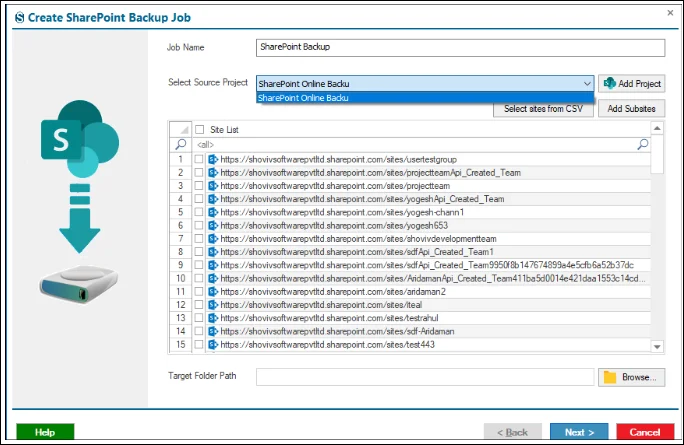Screen dimensions: 684x445
Task: Click the Next button
Action: (x=579, y=432)
